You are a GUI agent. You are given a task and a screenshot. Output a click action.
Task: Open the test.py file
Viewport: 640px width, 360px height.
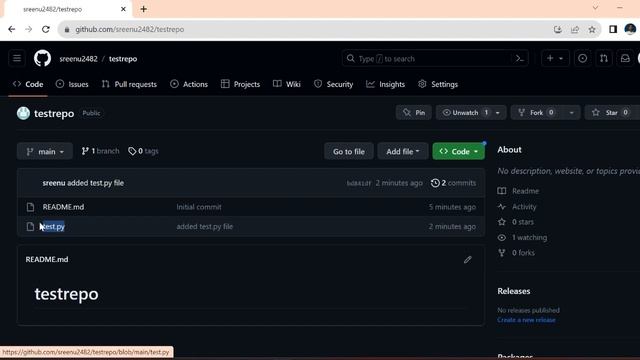tap(52, 227)
